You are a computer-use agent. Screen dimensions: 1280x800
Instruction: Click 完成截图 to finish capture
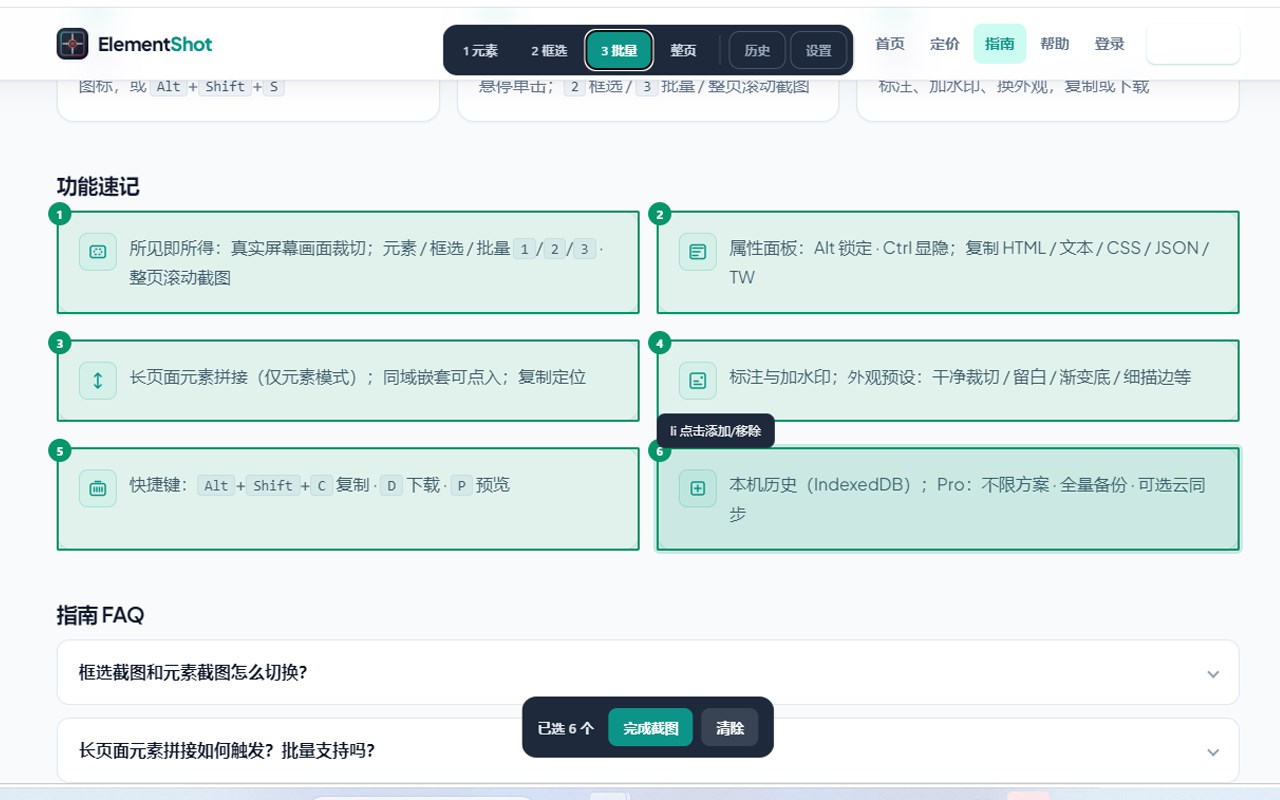[650, 728]
